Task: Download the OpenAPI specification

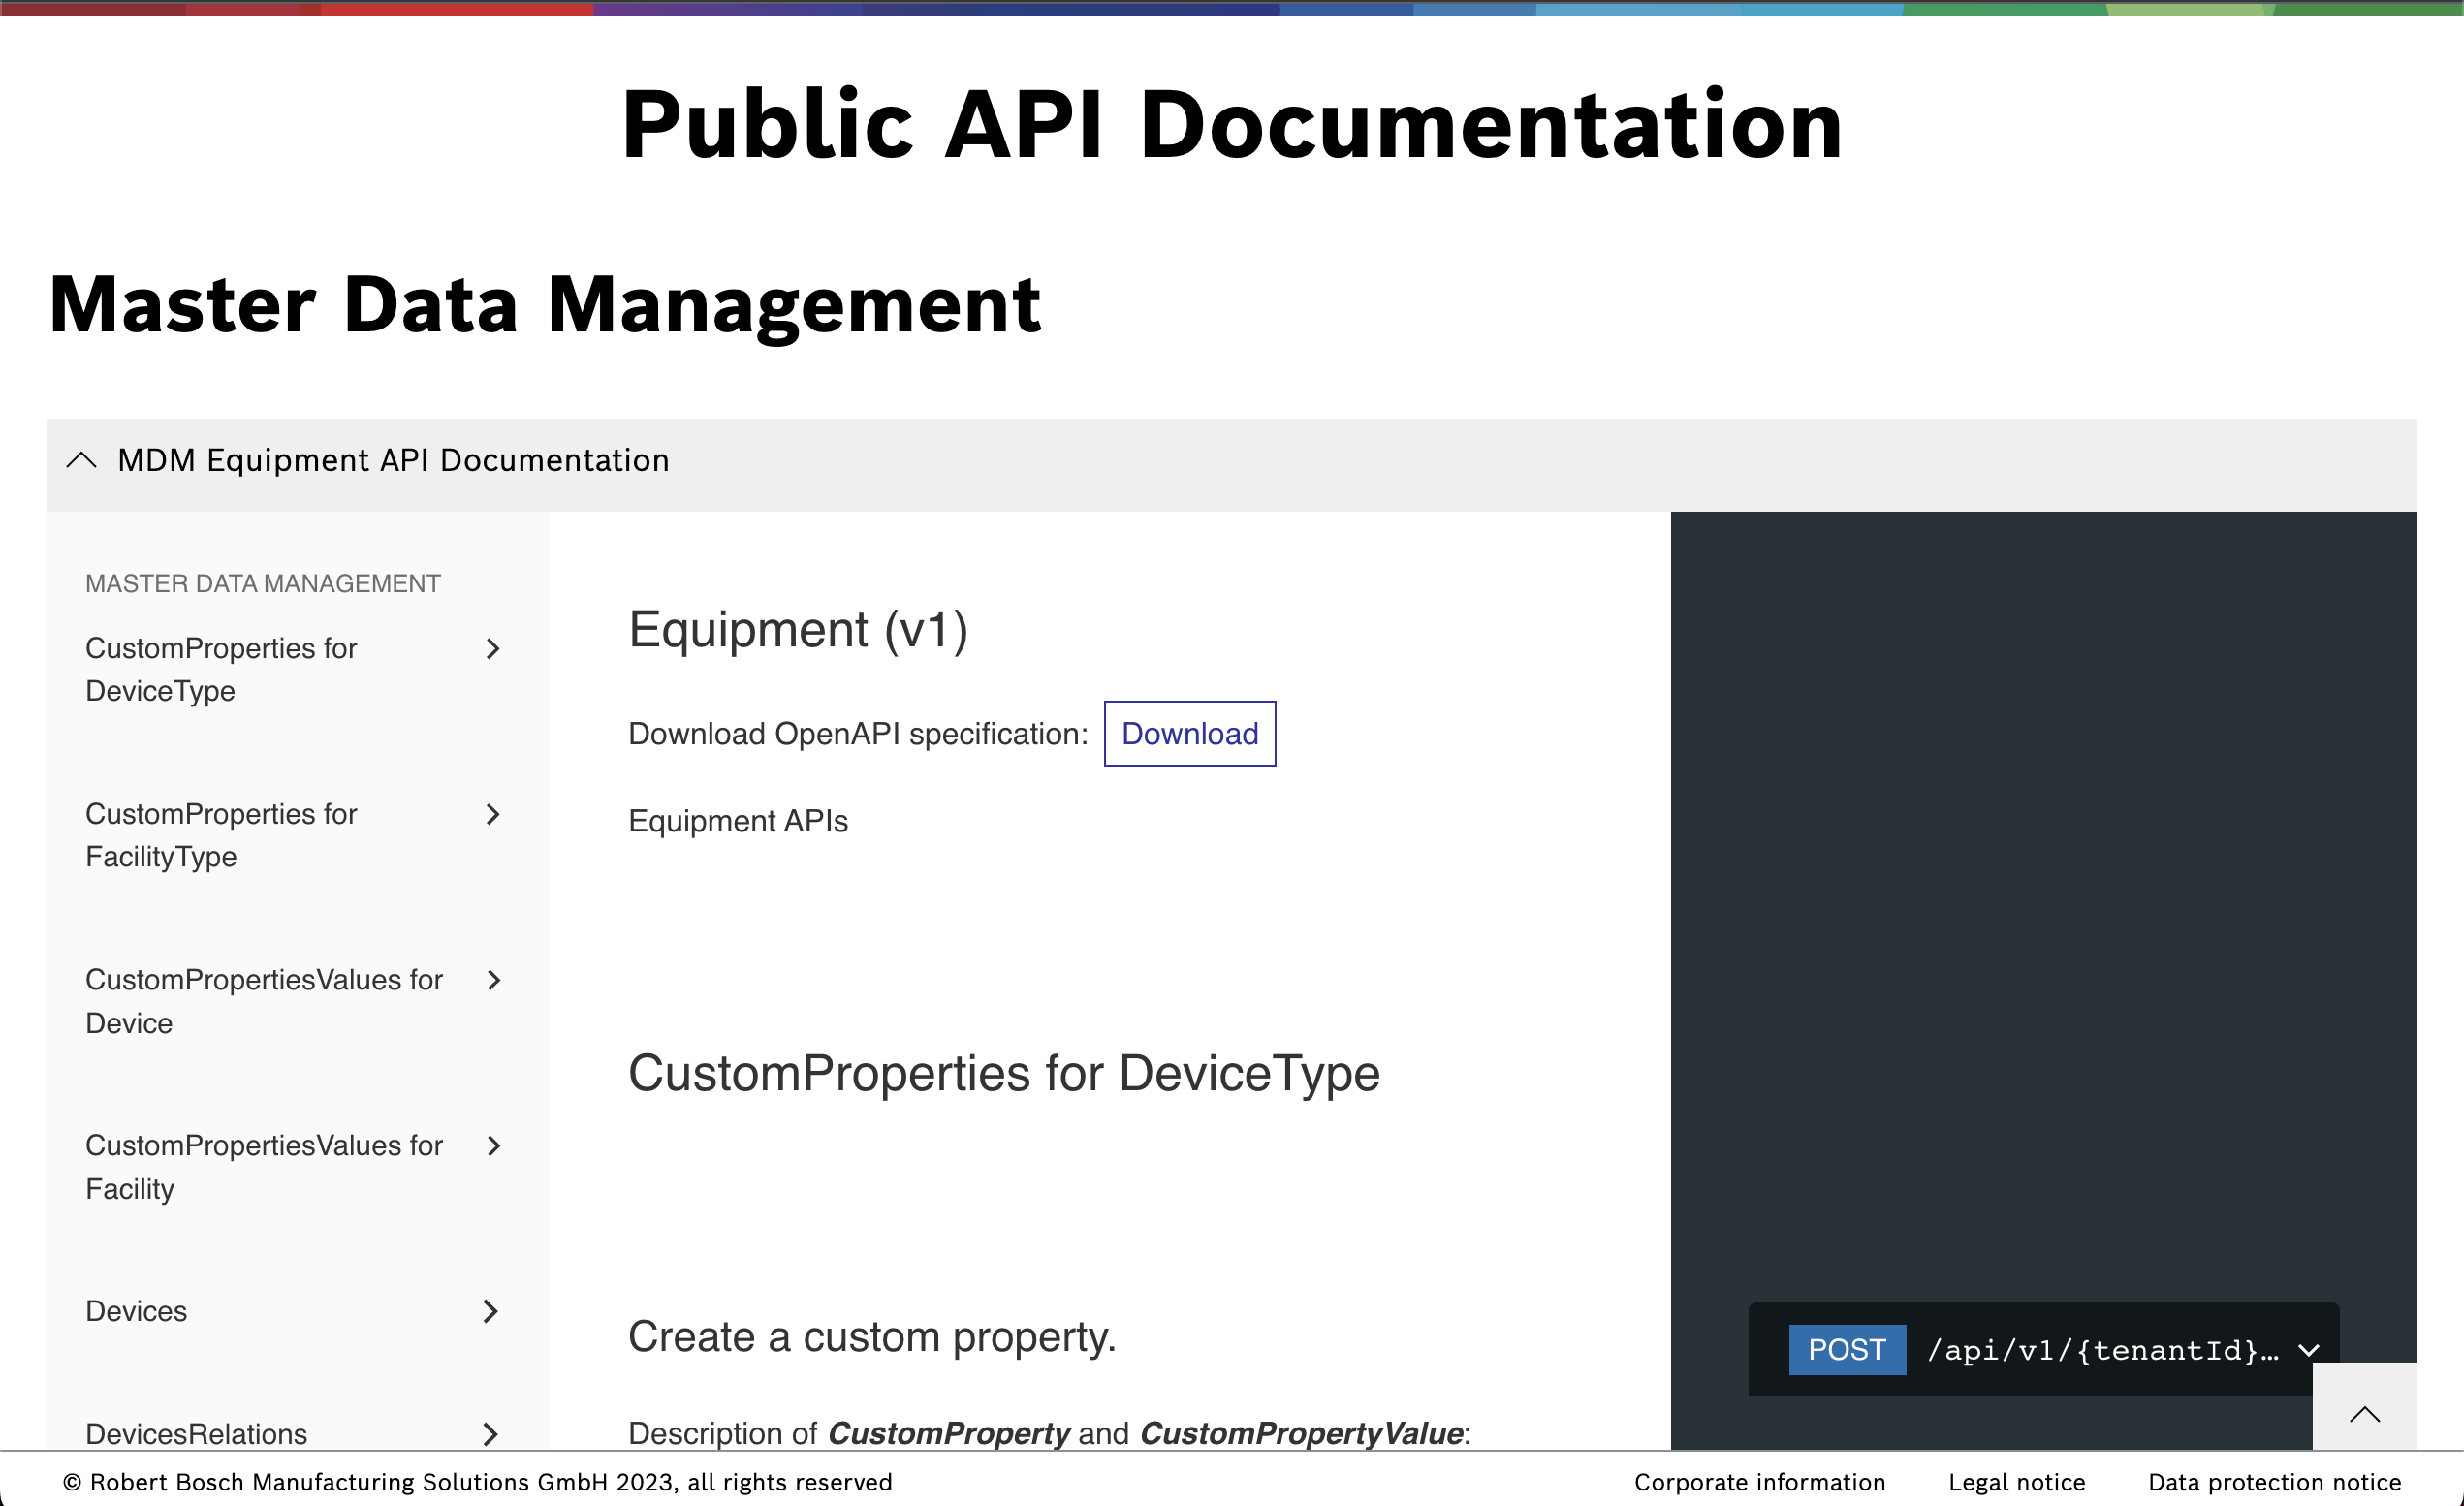Action: point(1189,733)
